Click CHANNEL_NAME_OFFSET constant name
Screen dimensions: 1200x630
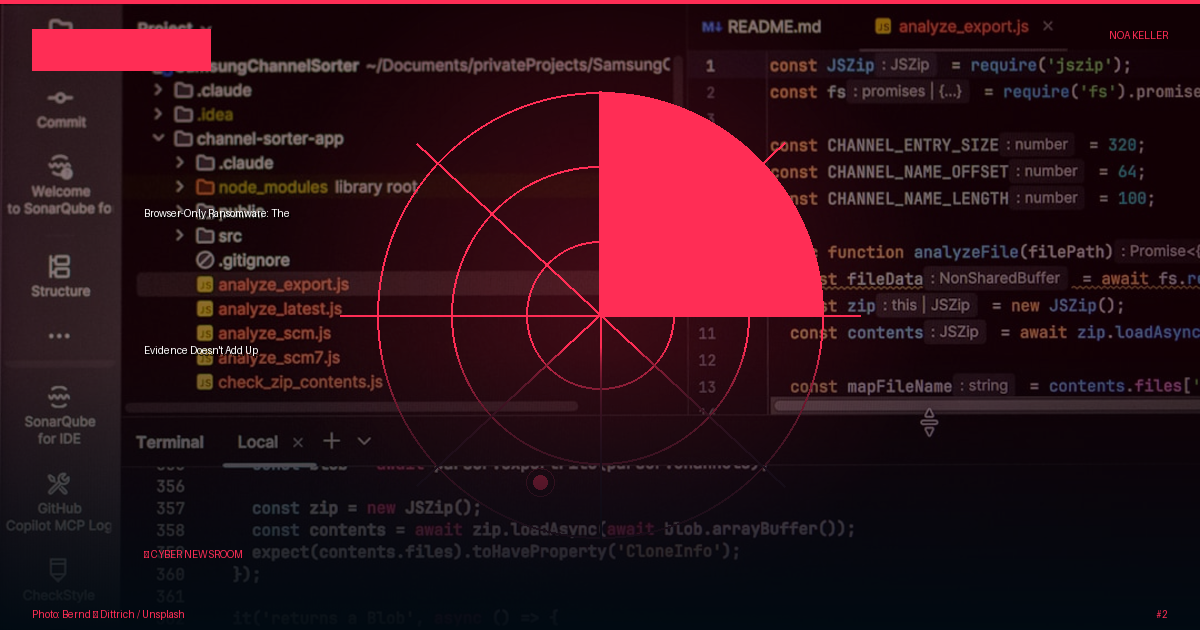(x=917, y=172)
